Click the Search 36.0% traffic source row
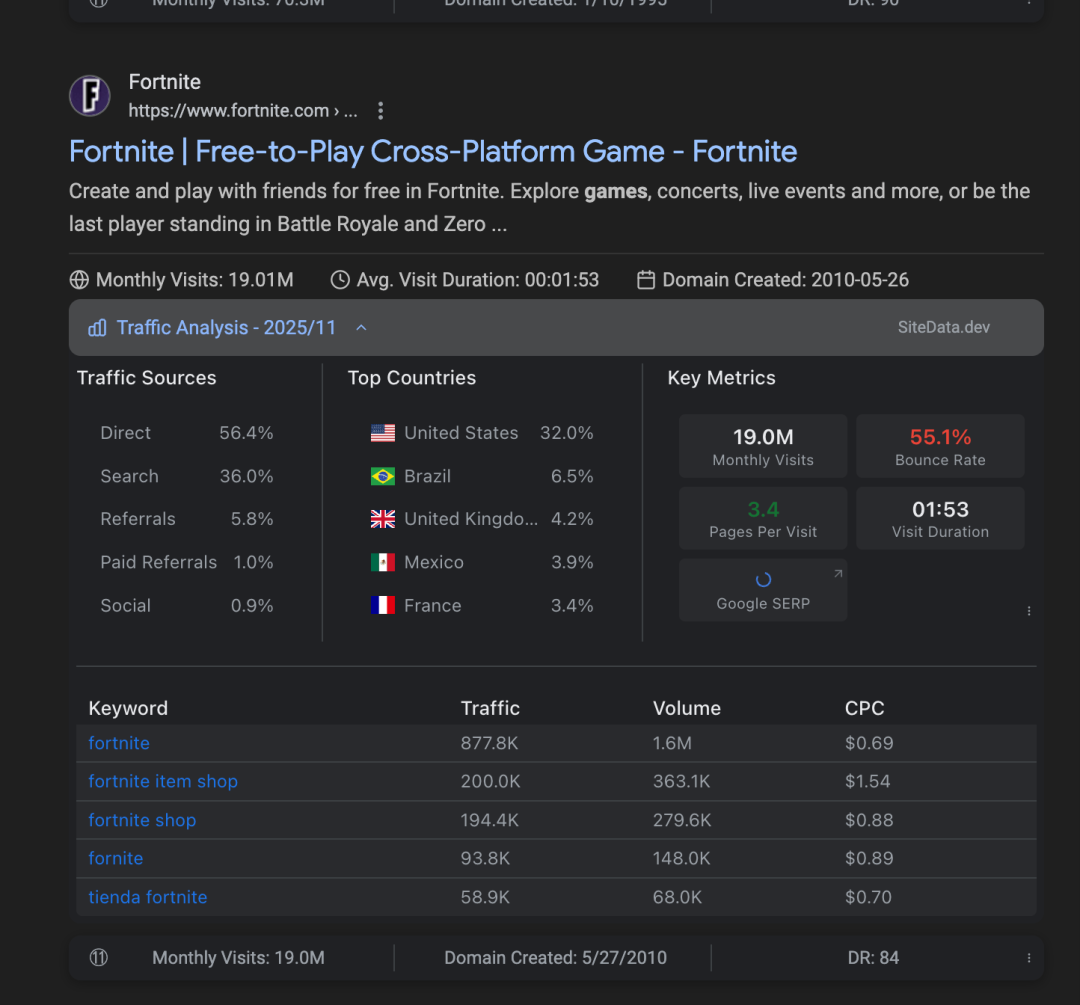Screen dimensions: 1080x1005 click(x=187, y=476)
